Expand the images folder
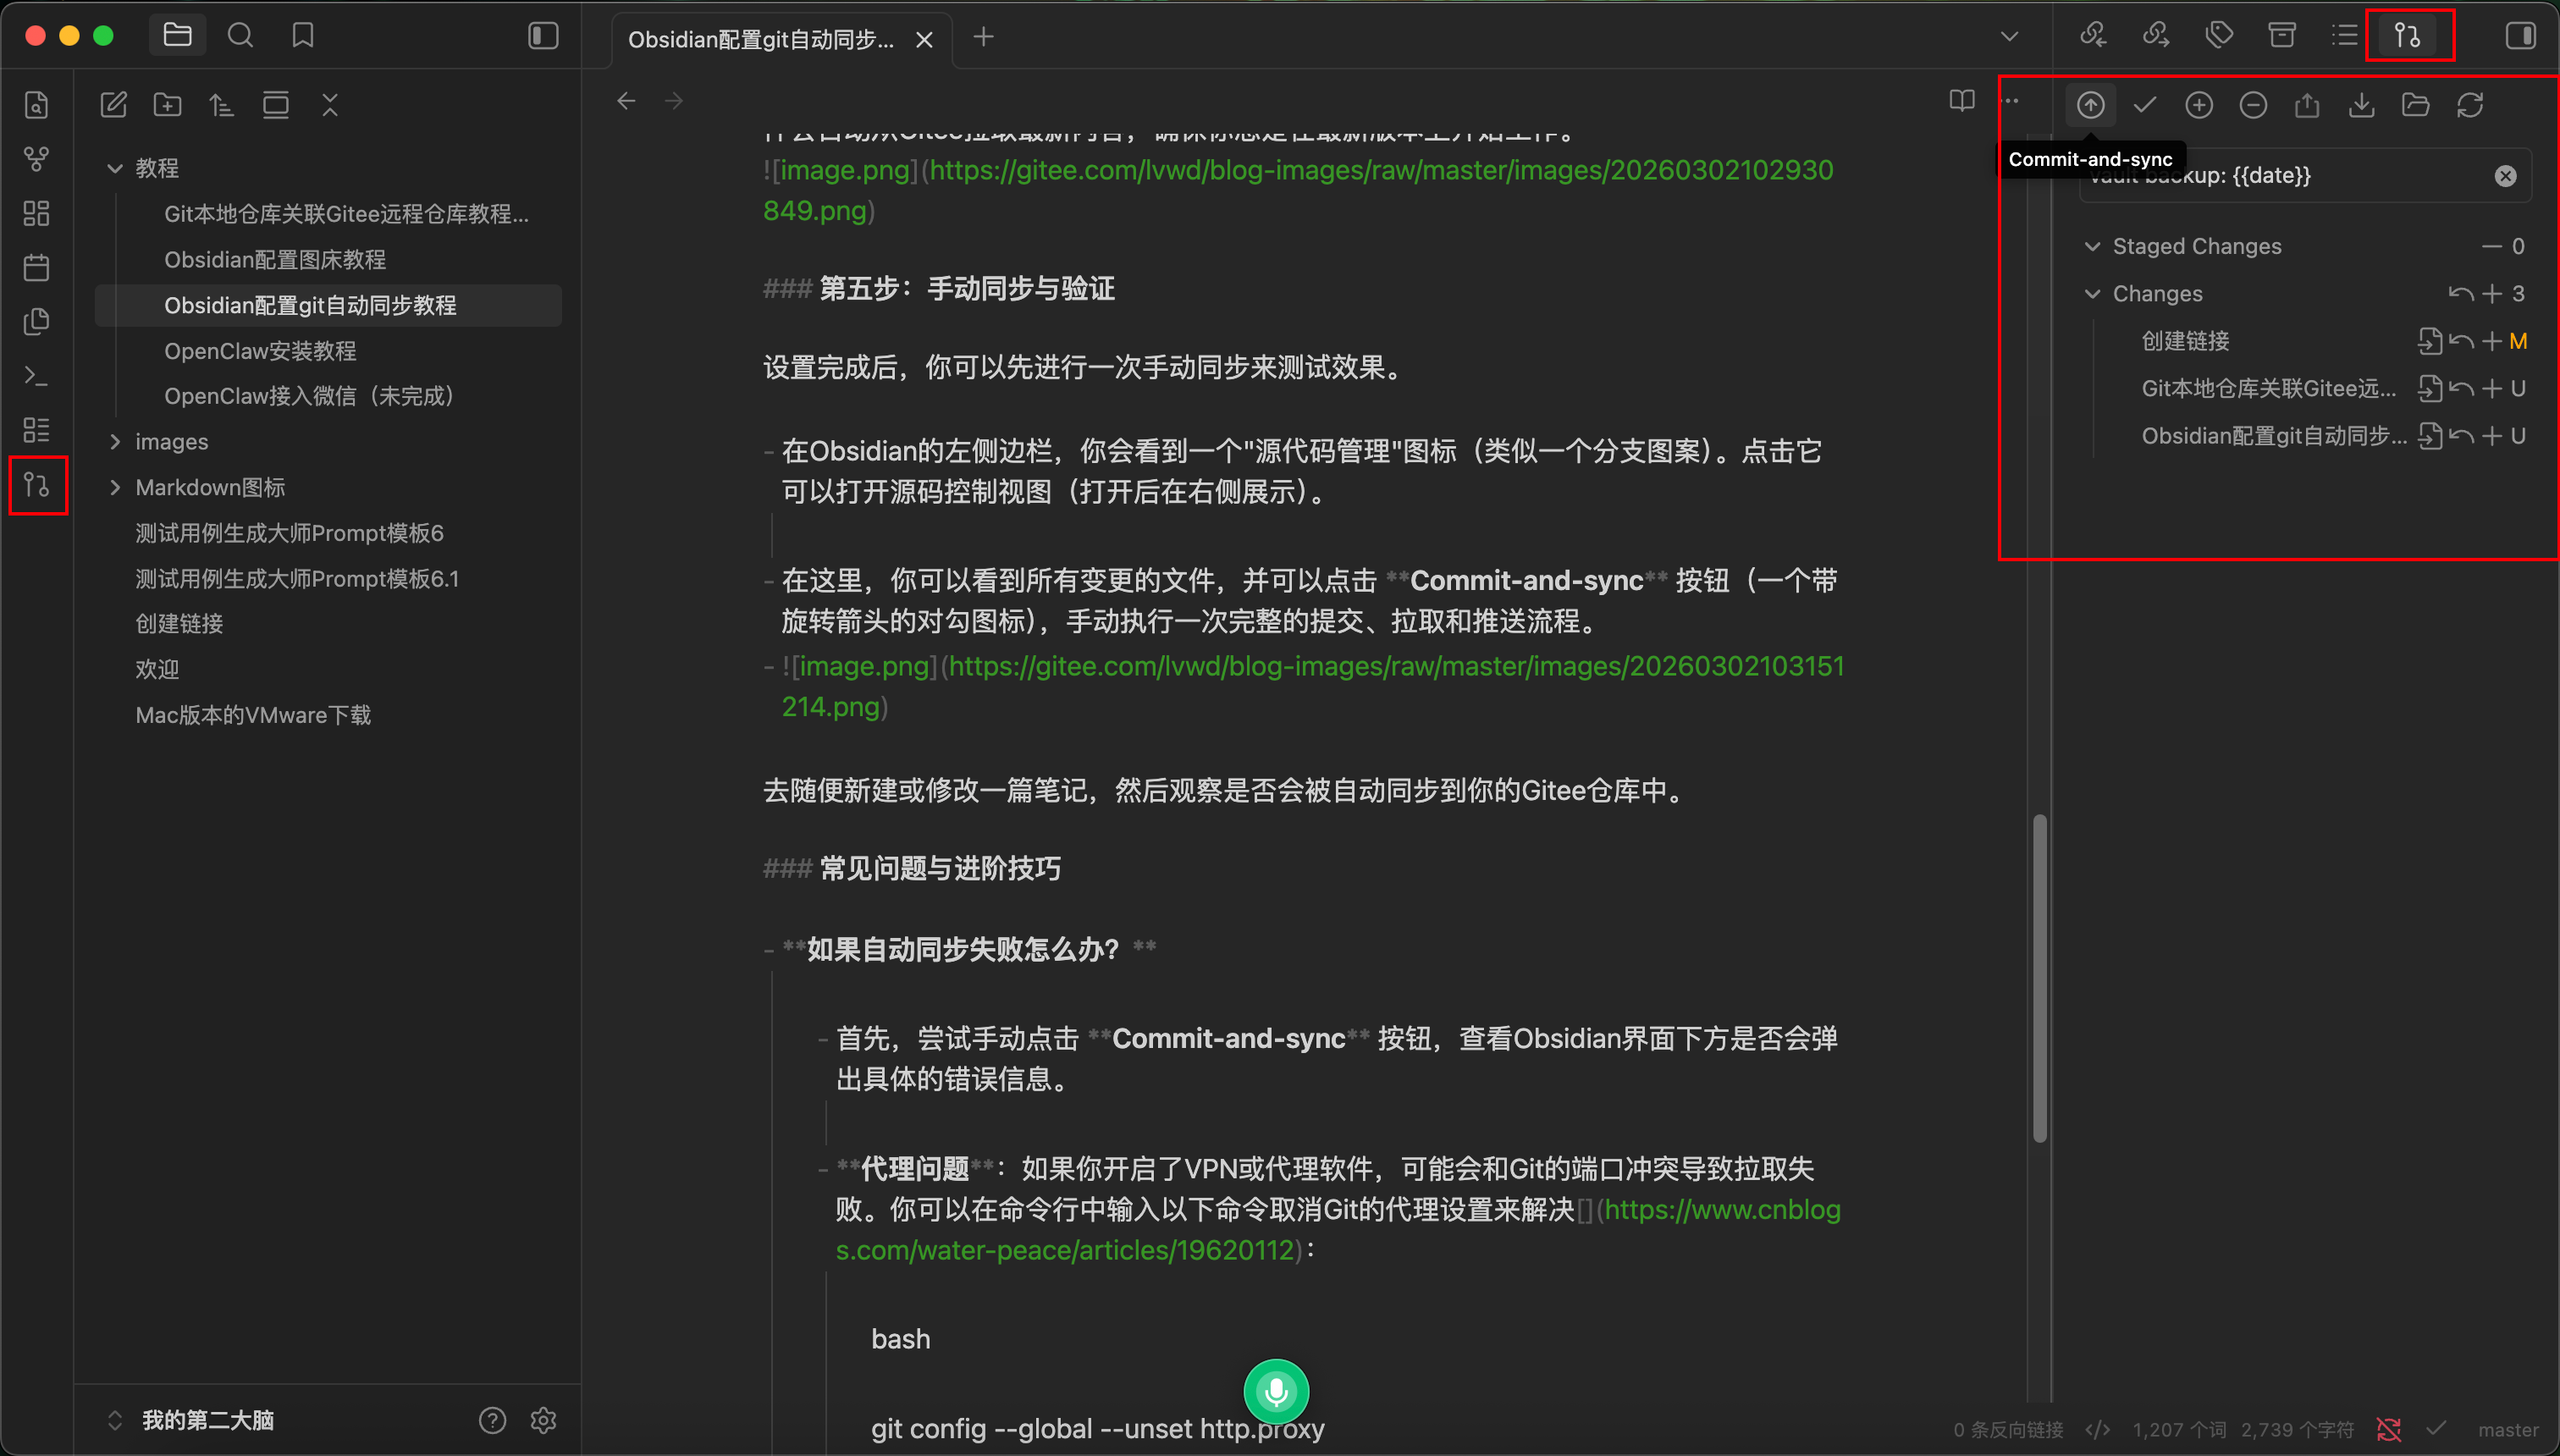This screenshot has width=2560, height=1456. pos(115,441)
